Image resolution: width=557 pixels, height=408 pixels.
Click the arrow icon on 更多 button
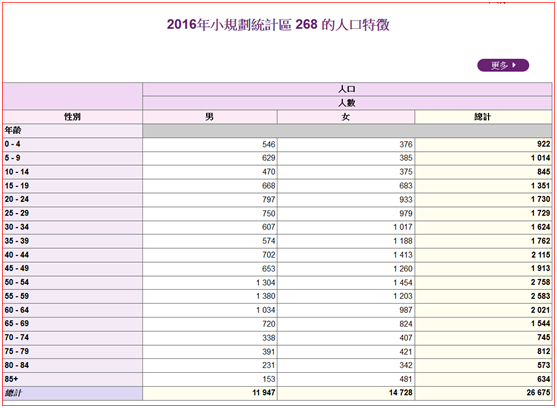[514, 65]
